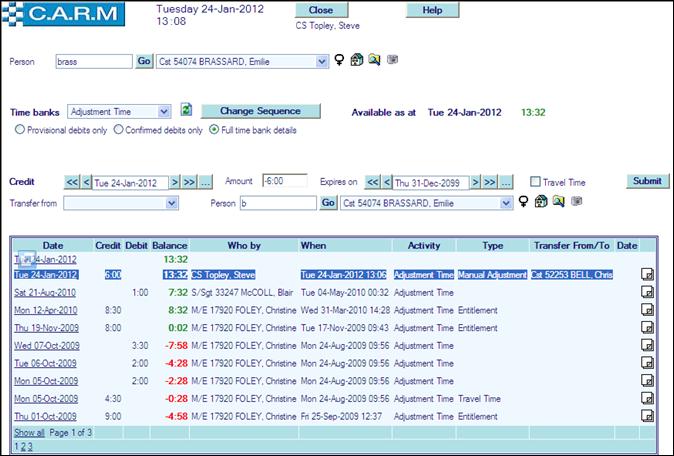Expand the Time banks Adjustment Time dropdown
The height and width of the screenshot is (456, 674).
163,111
